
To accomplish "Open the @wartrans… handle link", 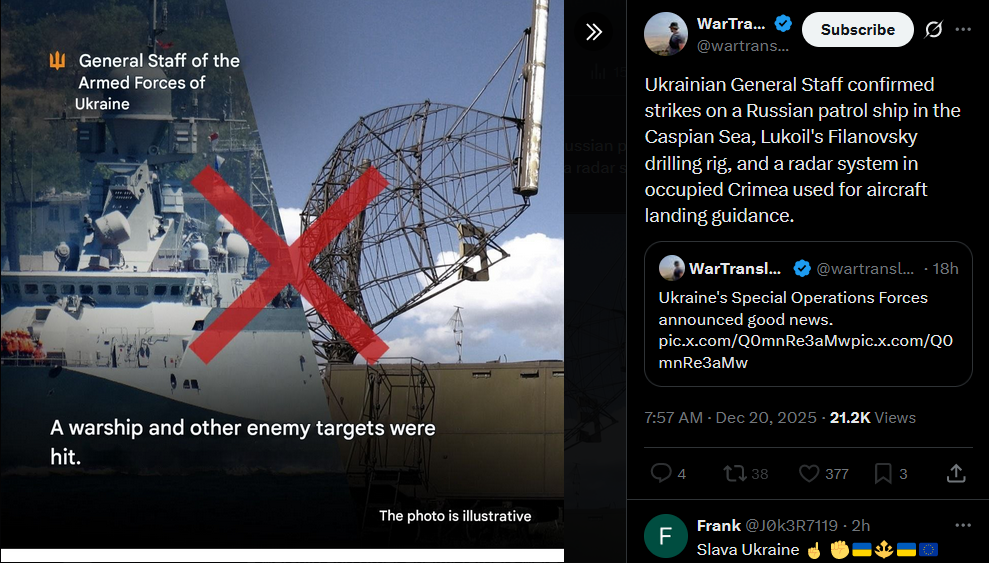I will click(742, 46).
